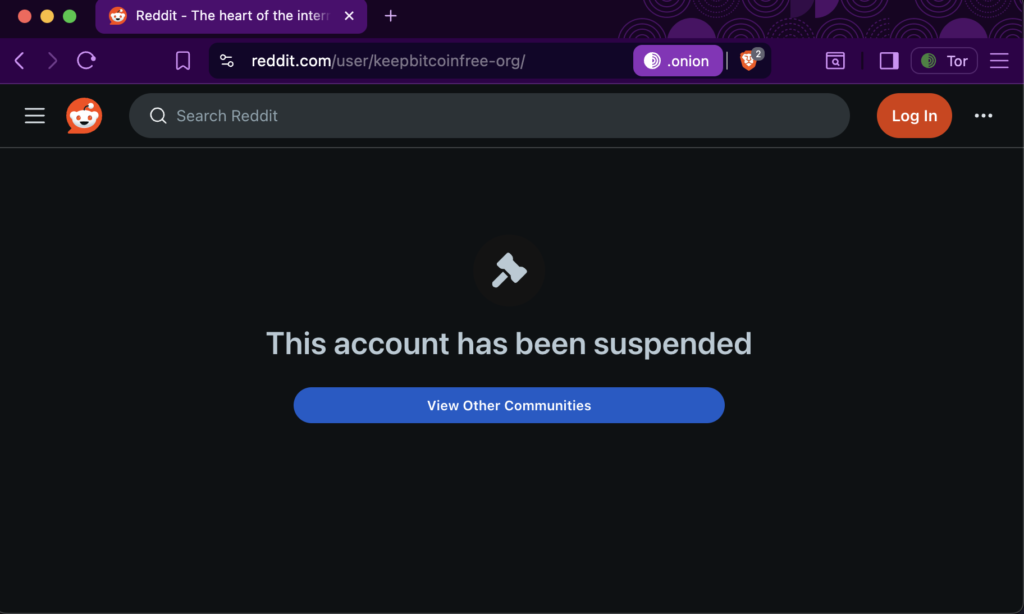Toggle the browser sidebar panel icon

tap(888, 61)
